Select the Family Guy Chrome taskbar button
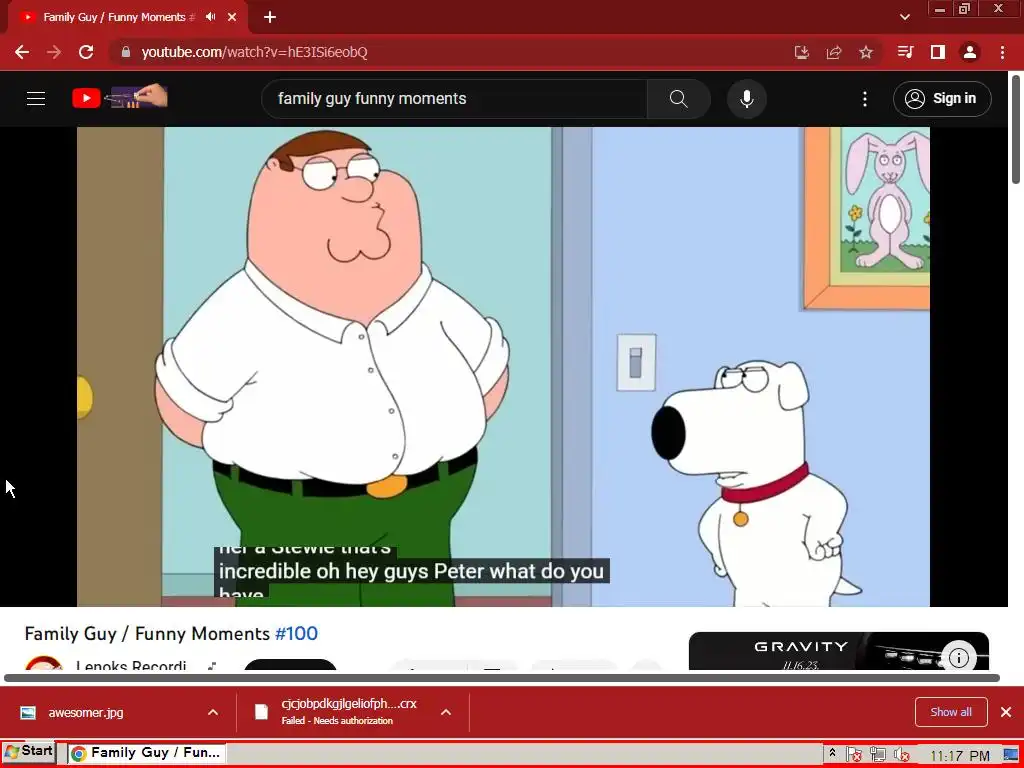Screen dimensions: 1024x768 click(x=146, y=753)
